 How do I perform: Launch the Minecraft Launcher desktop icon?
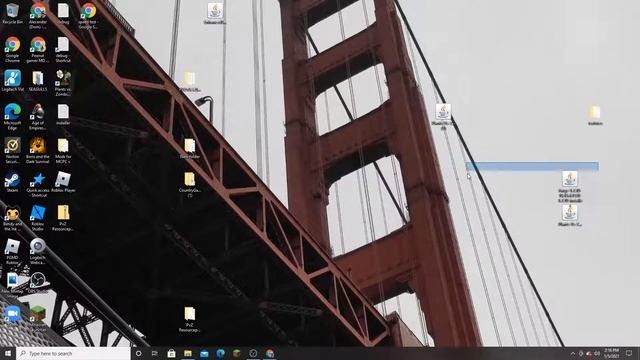click(x=38, y=318)
